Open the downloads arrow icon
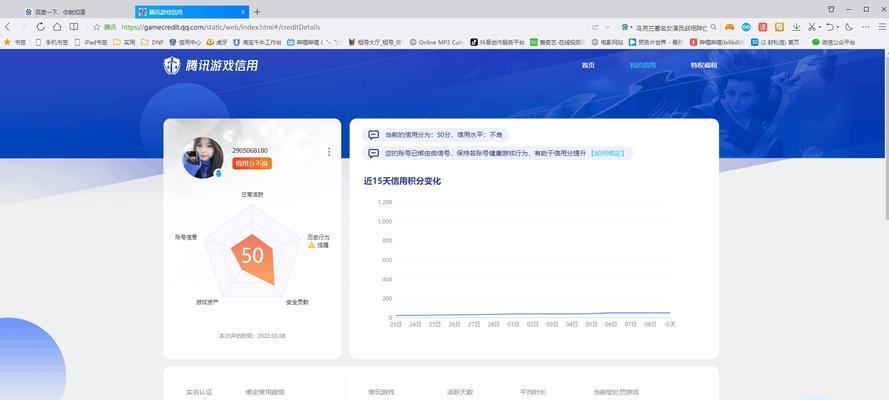The width and height of the screenshot is (889, 400). (797, 27)
